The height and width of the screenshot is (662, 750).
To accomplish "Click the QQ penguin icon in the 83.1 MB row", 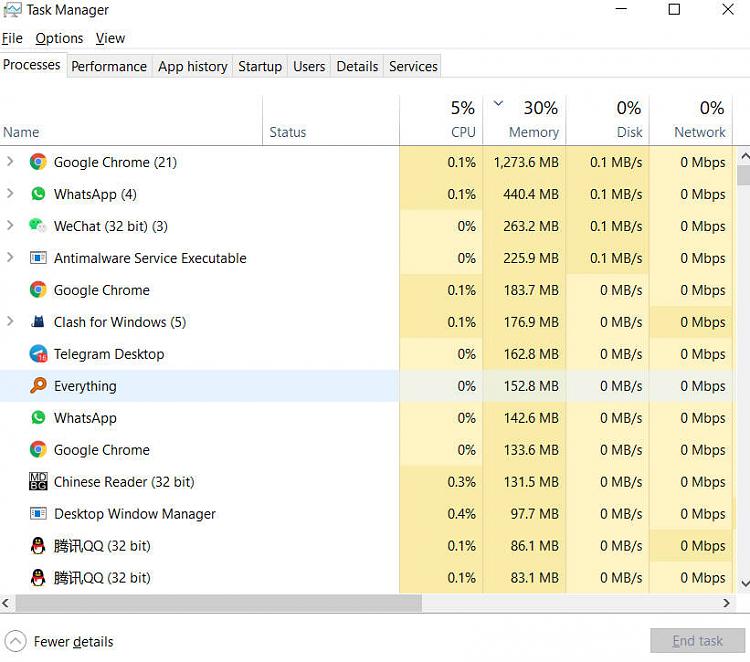I will click(38, 578).
